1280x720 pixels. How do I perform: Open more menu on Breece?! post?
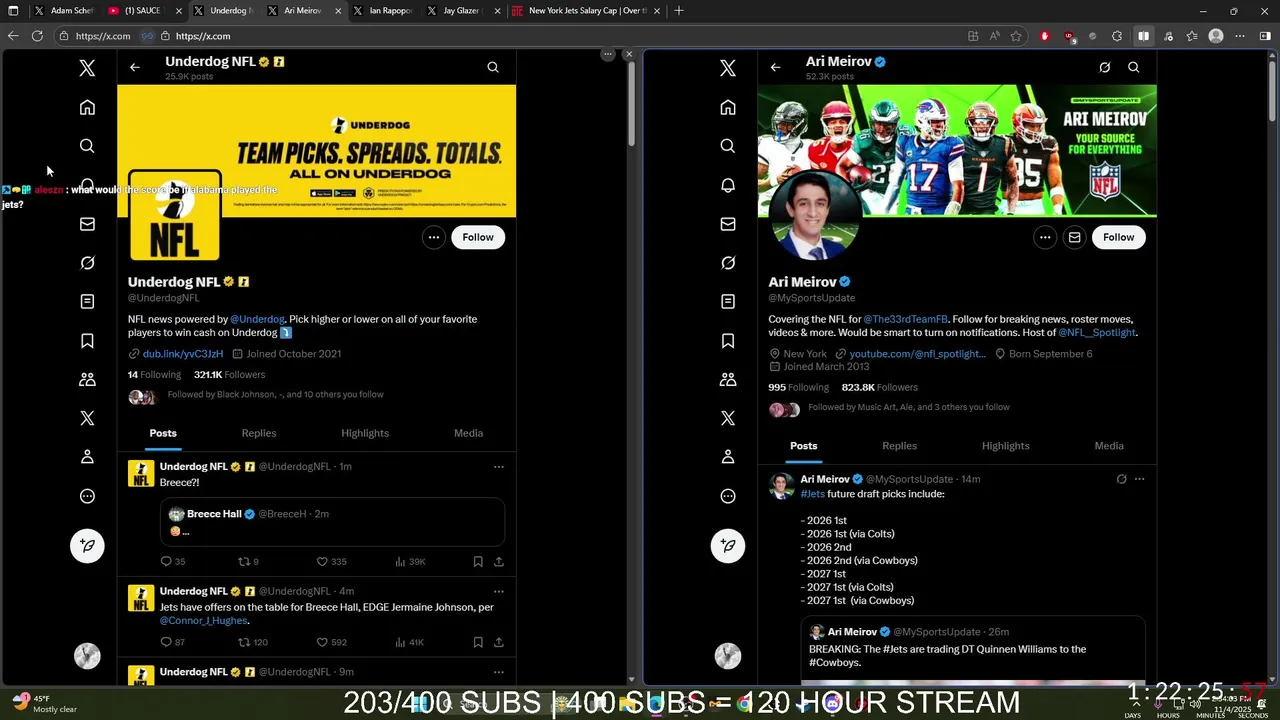[x=498, y=467]
